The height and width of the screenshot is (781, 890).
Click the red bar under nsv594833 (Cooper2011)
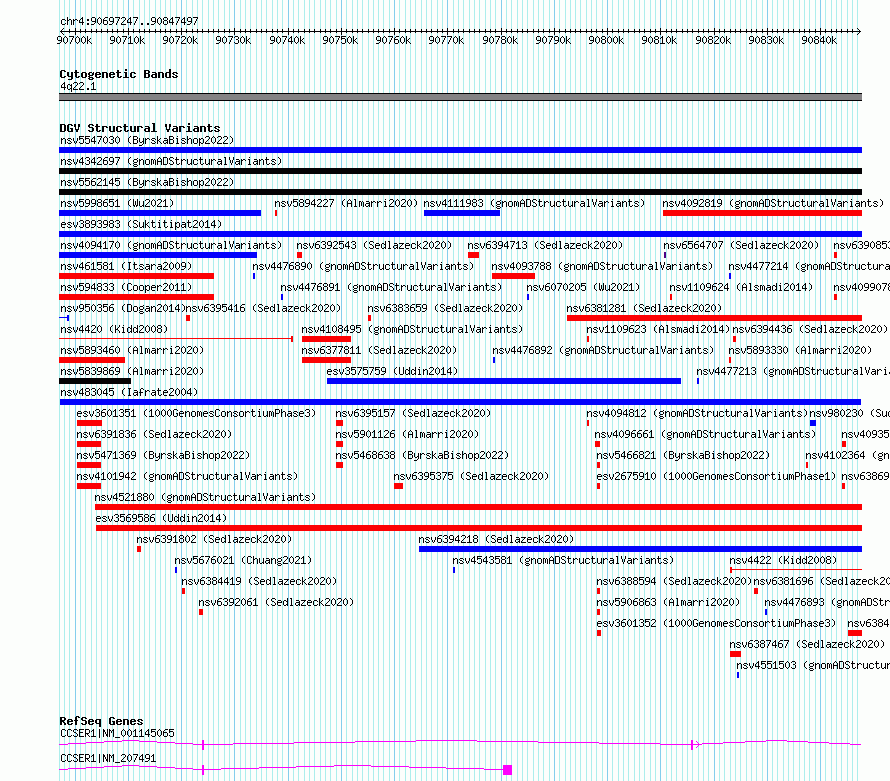[136, 297]
